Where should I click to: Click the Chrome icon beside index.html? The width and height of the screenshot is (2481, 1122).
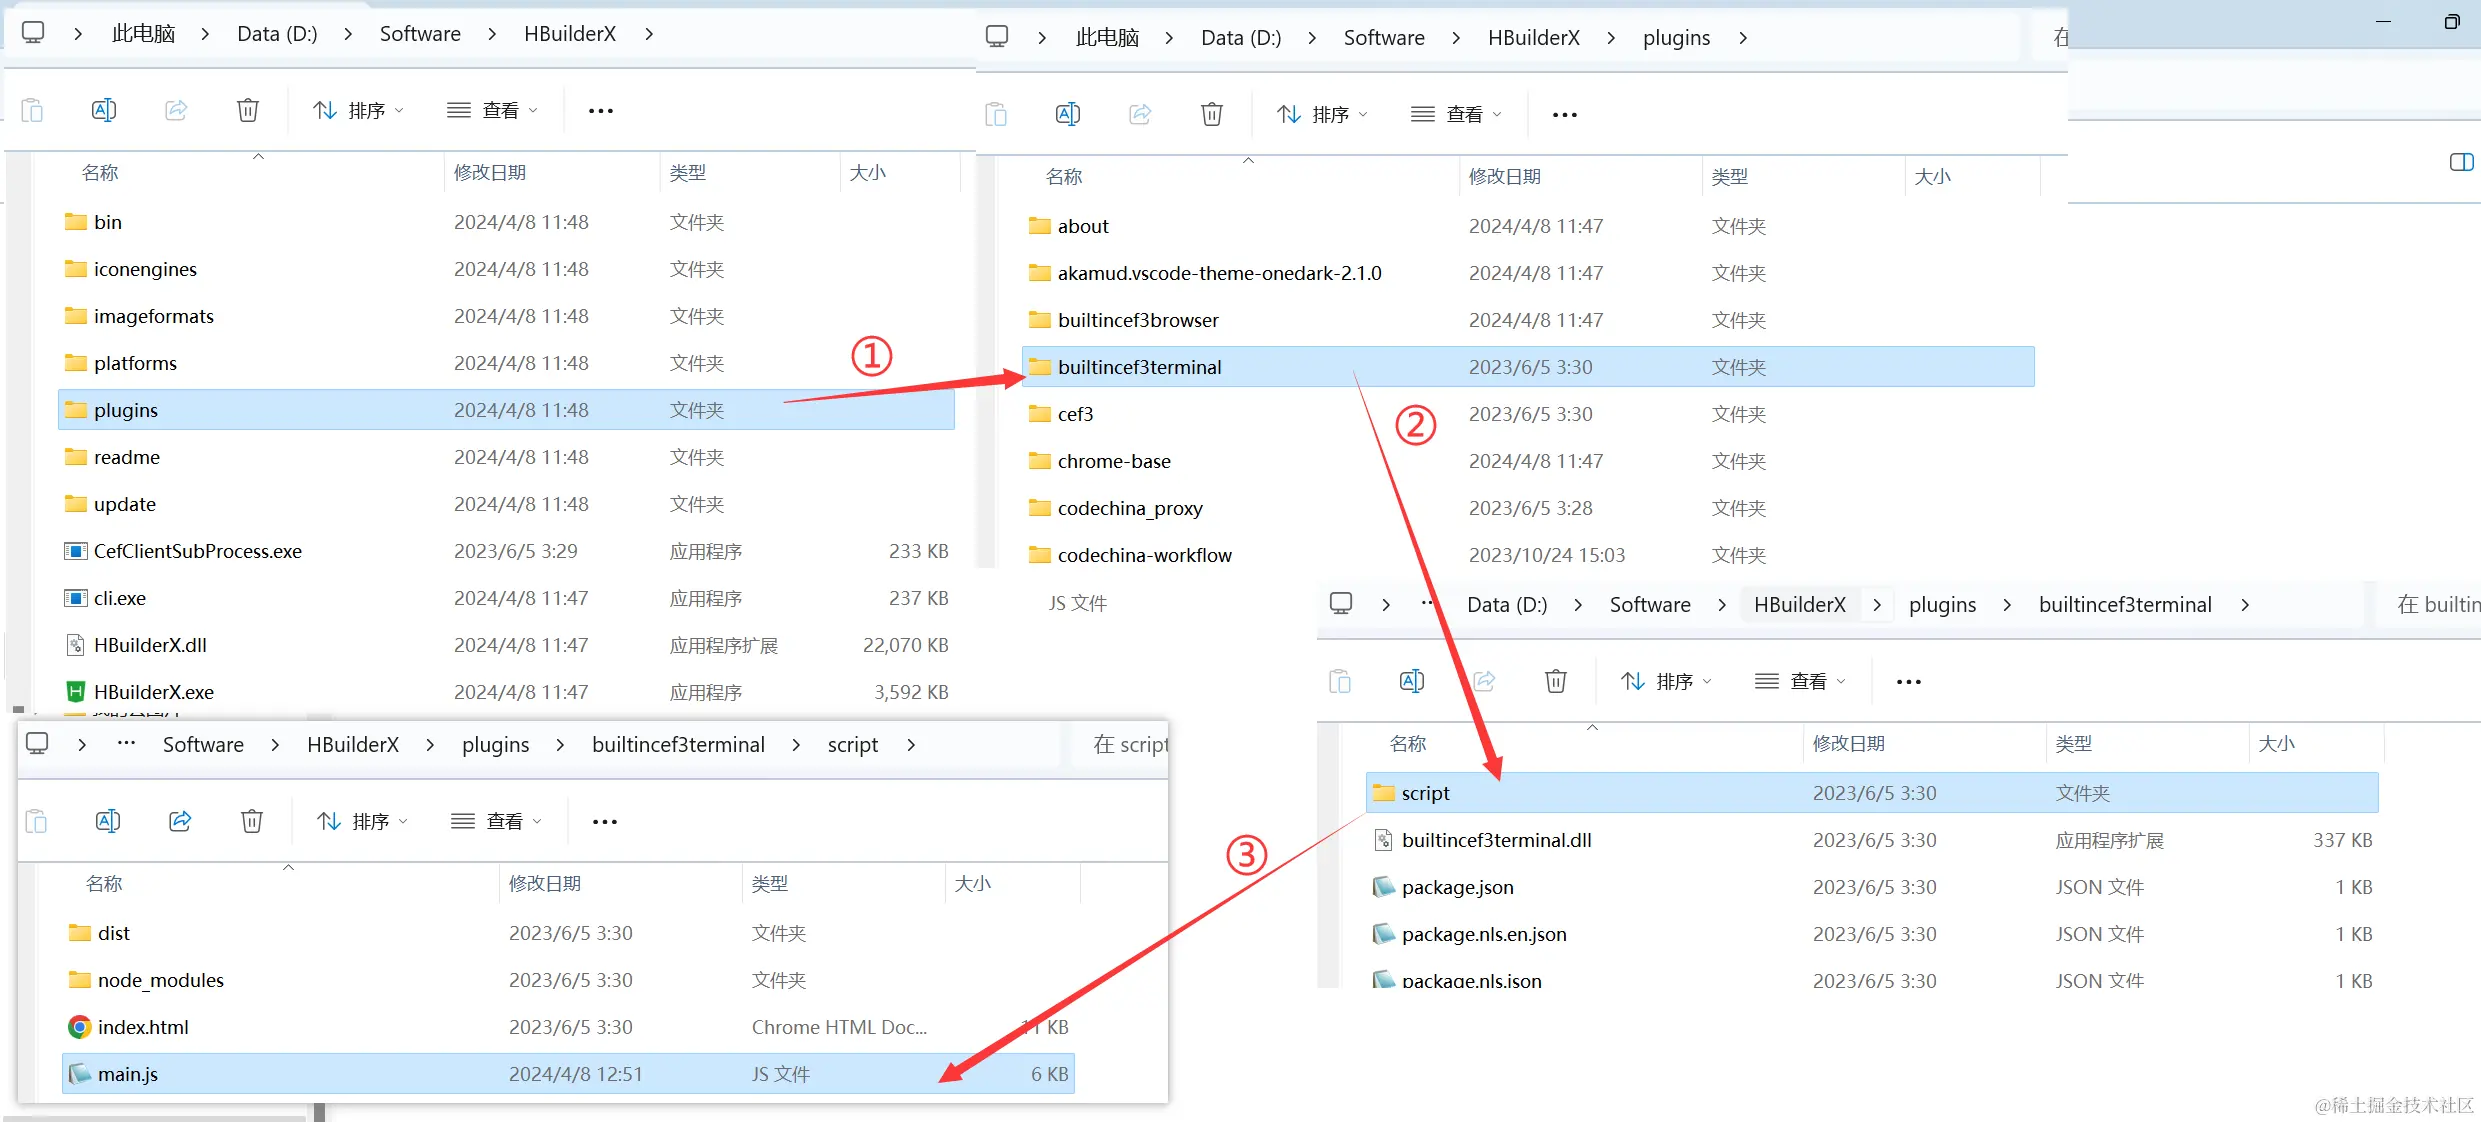pyautogui.click(x=79, y=1027)
